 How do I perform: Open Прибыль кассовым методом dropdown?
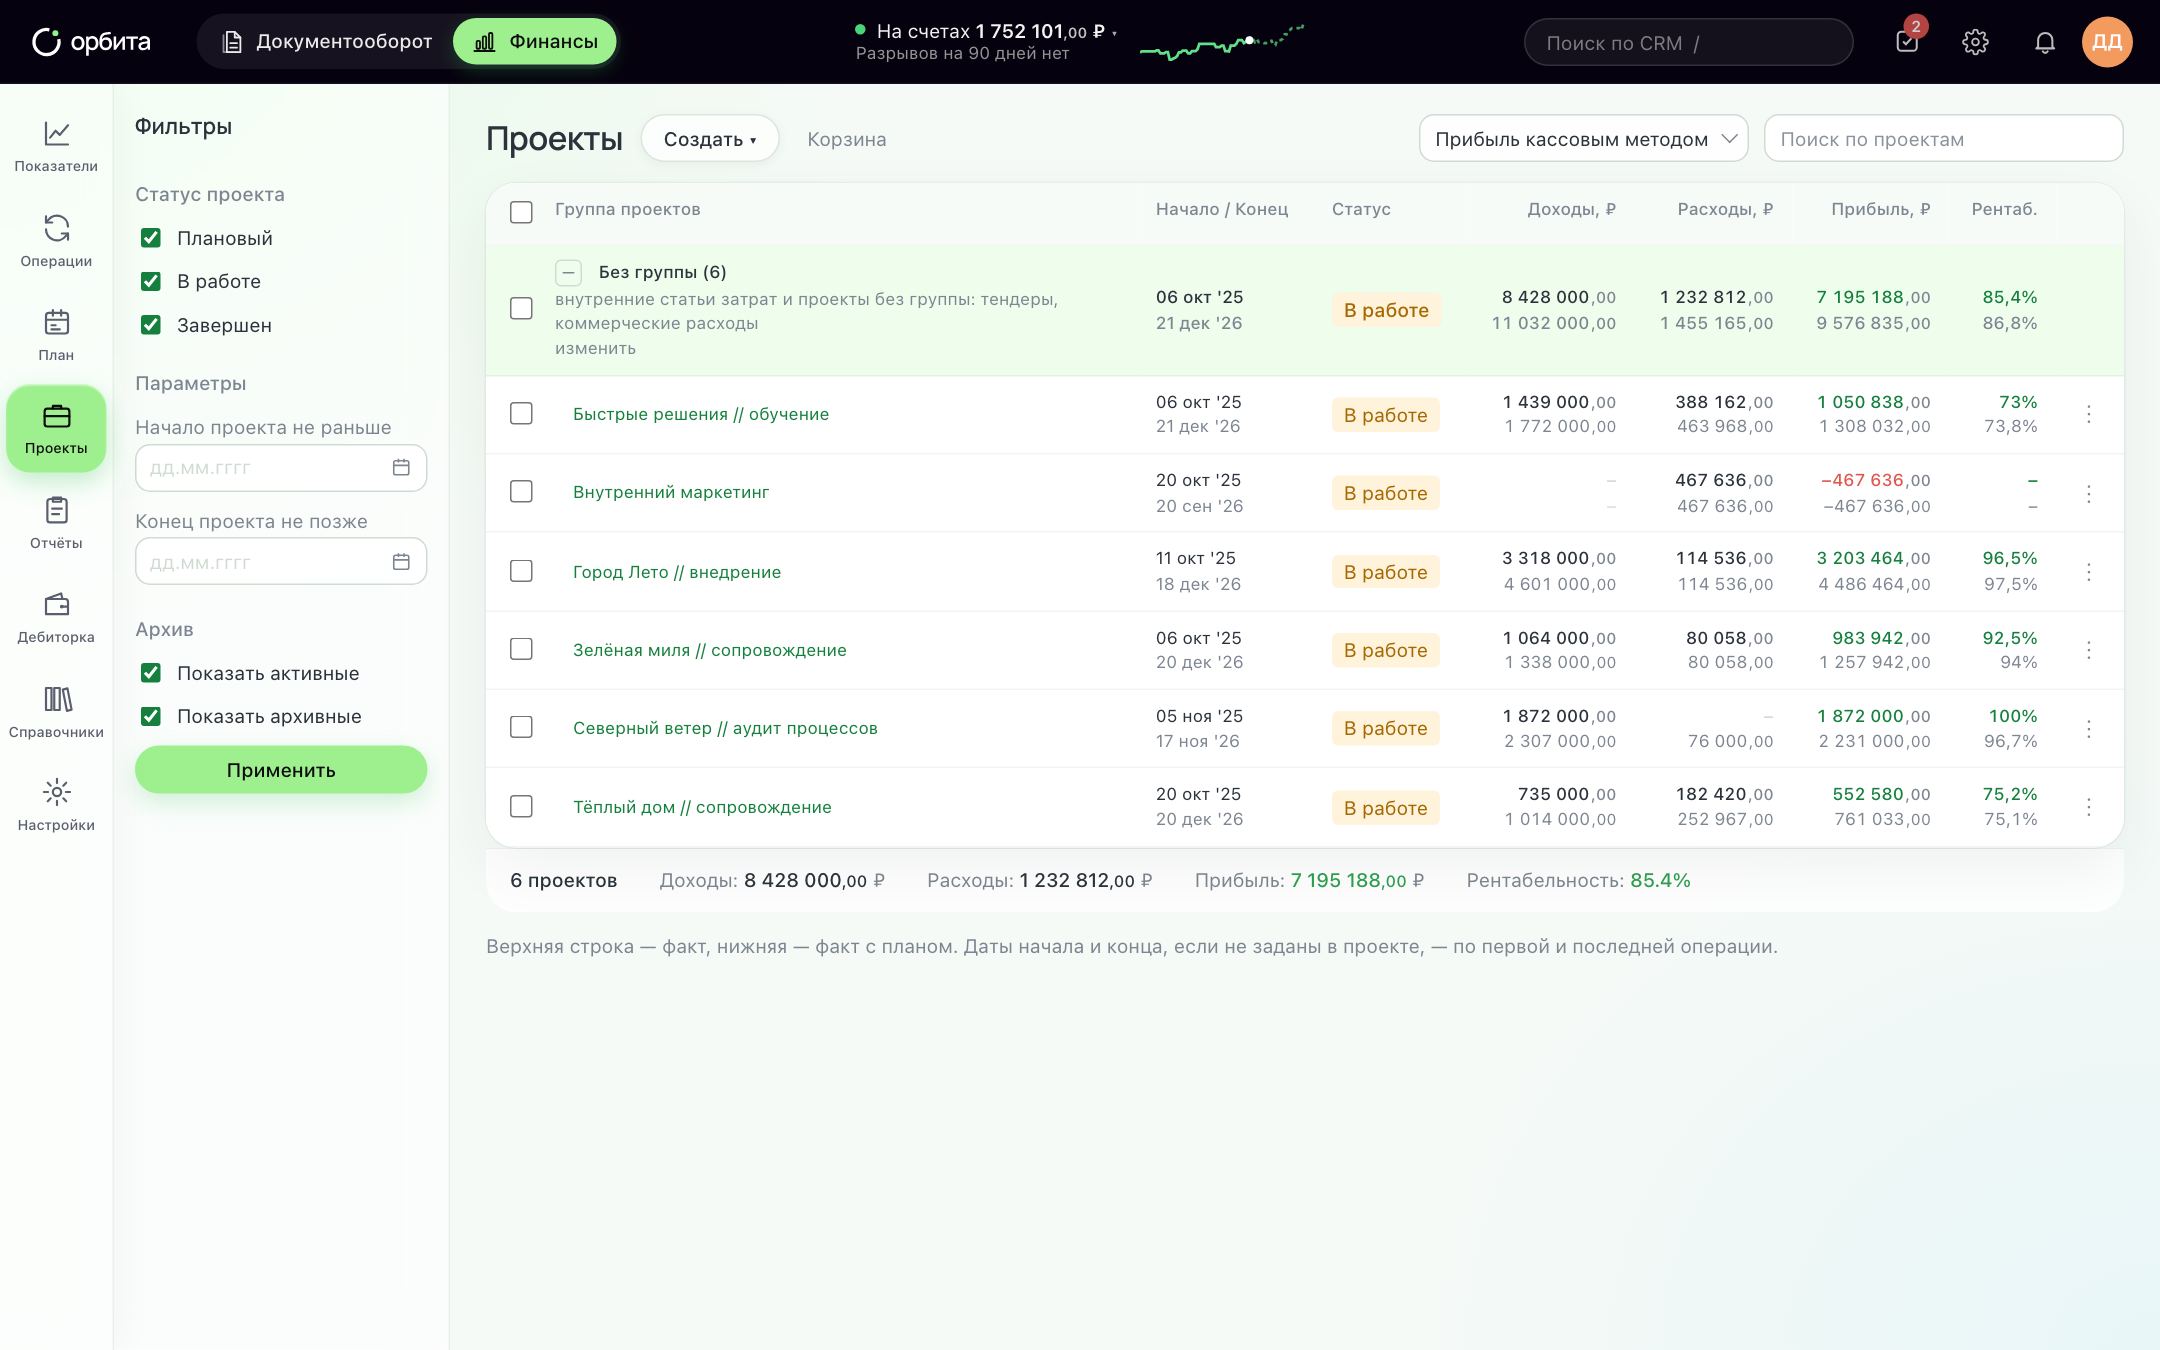[1583, 139]
